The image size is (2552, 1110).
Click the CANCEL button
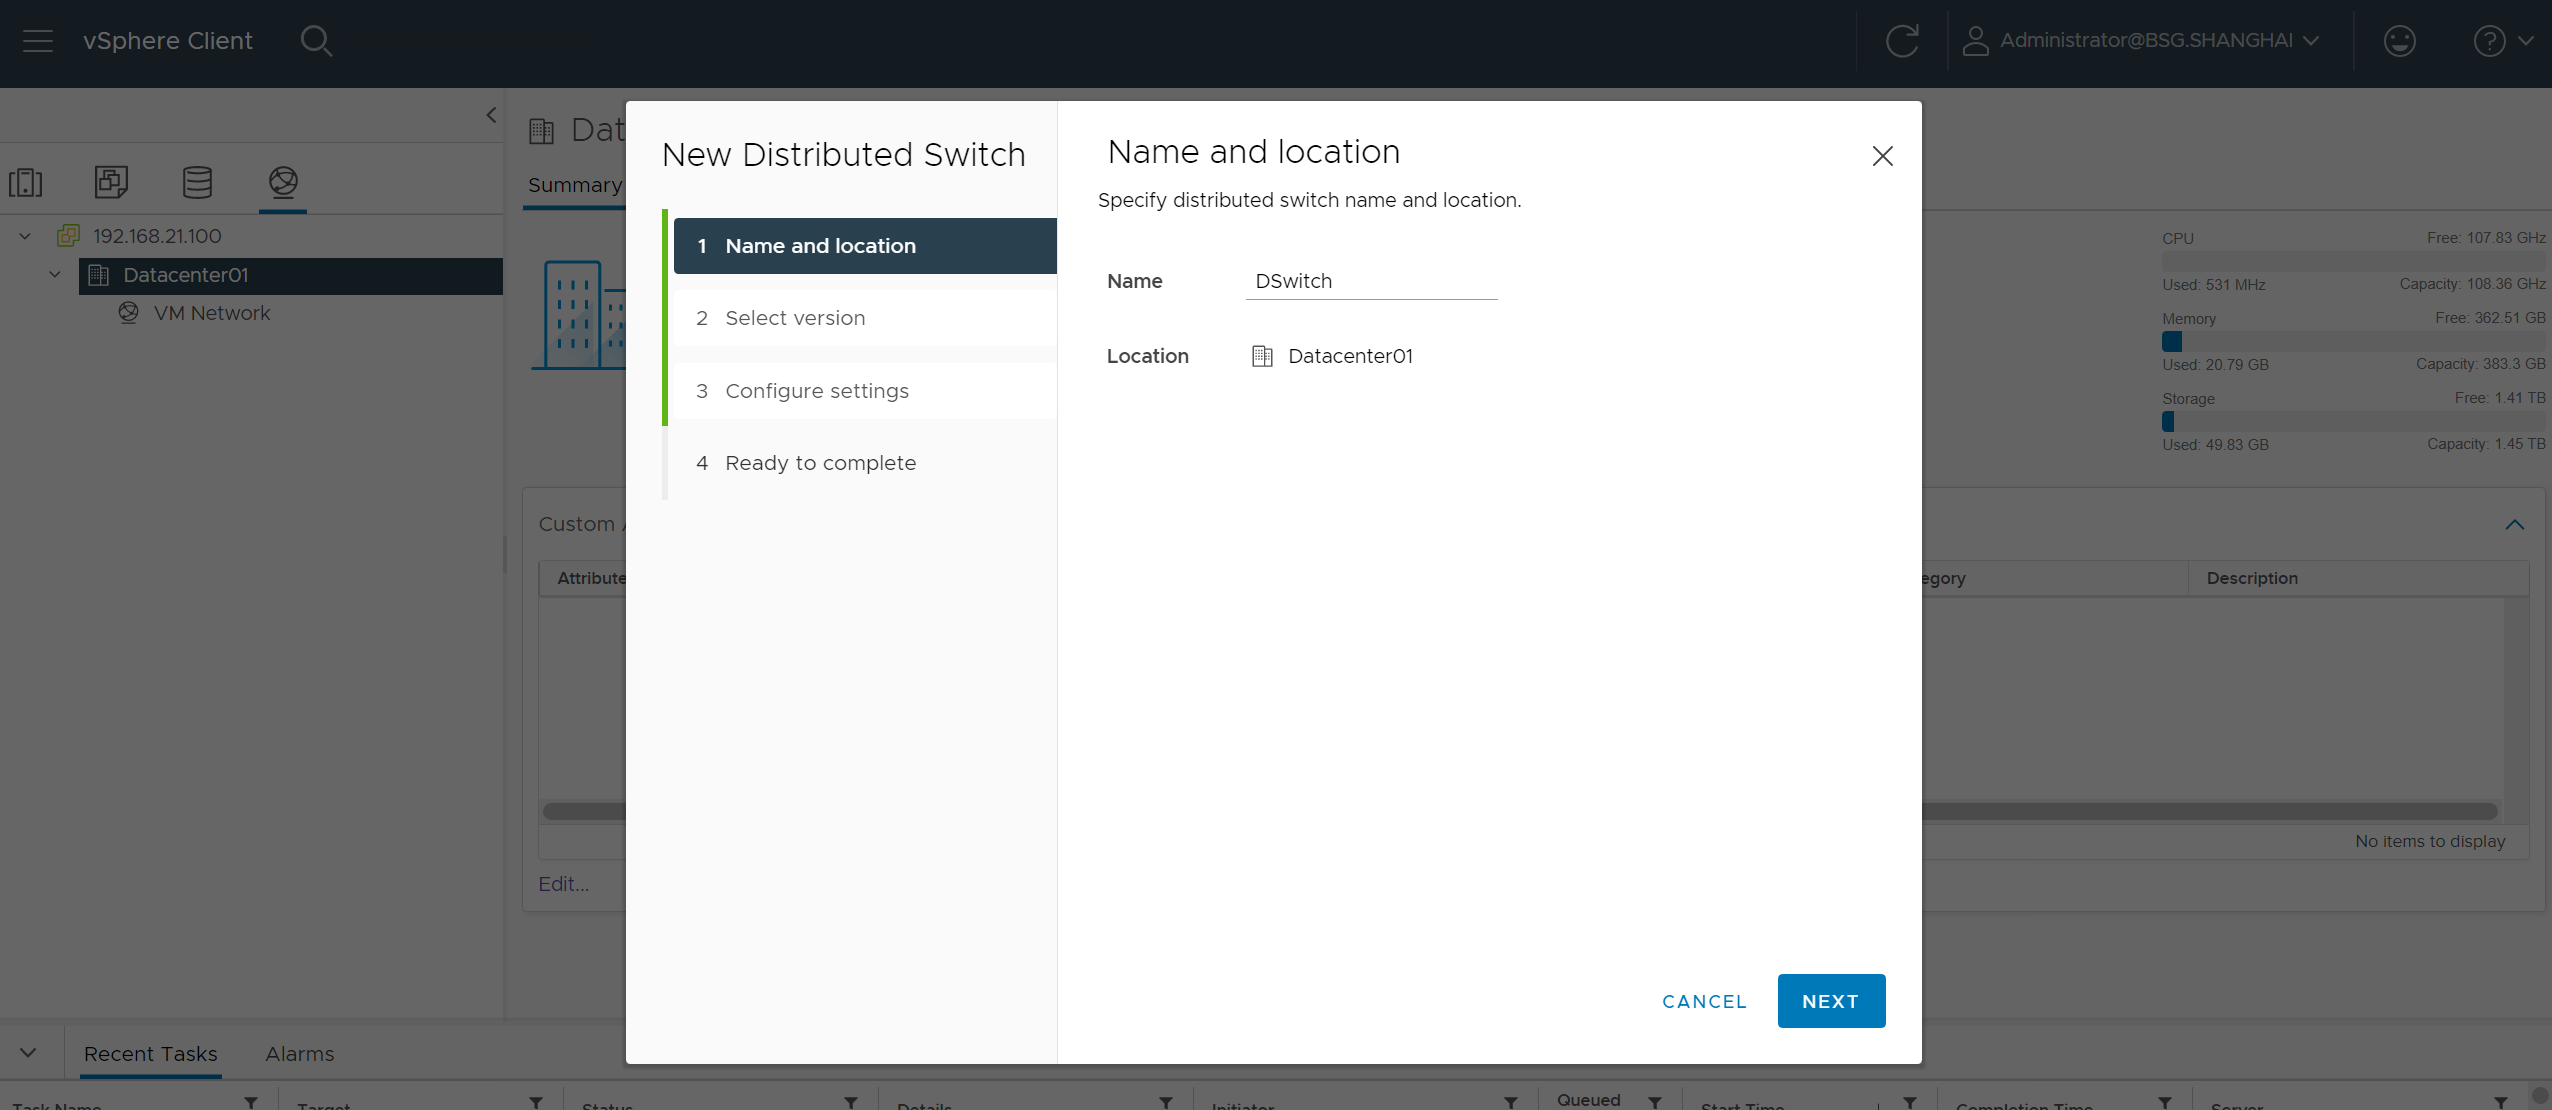pos(1704,1001)
